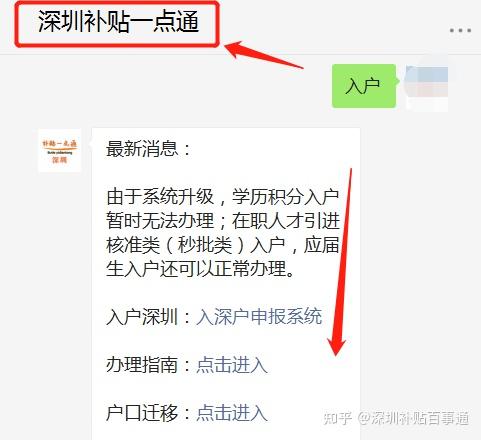Click the 办理指南 label text
The image size is (481, 440).
click(x=142, y=365)
